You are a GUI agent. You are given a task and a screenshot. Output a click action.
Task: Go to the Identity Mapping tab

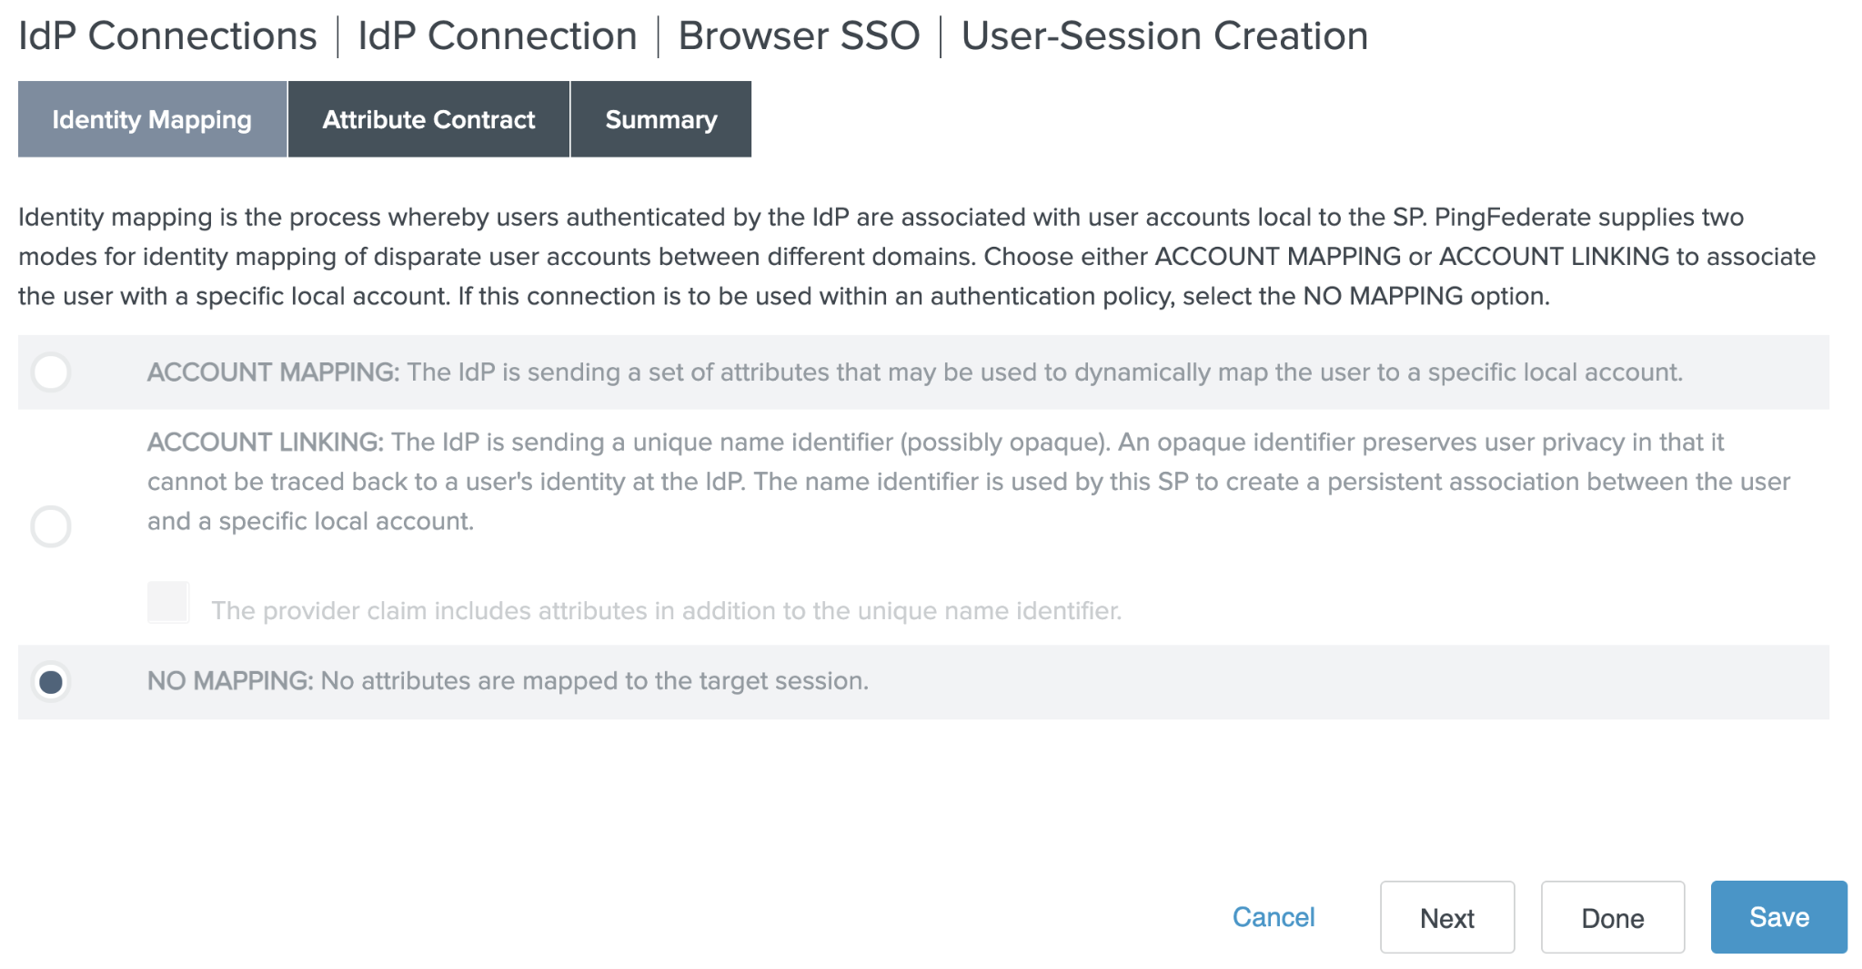point(152,120)
